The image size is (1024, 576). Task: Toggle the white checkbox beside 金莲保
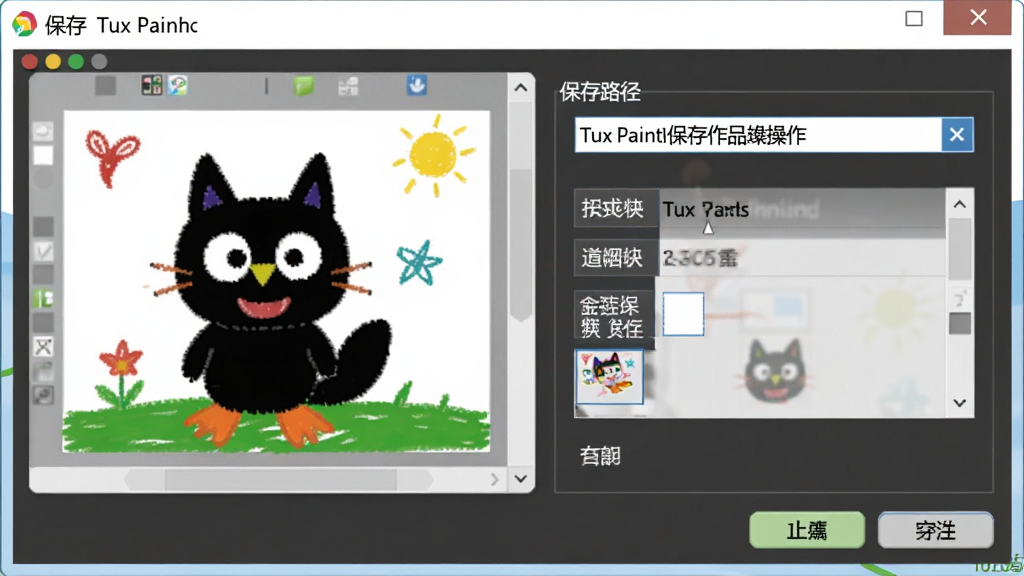[683, 314]
